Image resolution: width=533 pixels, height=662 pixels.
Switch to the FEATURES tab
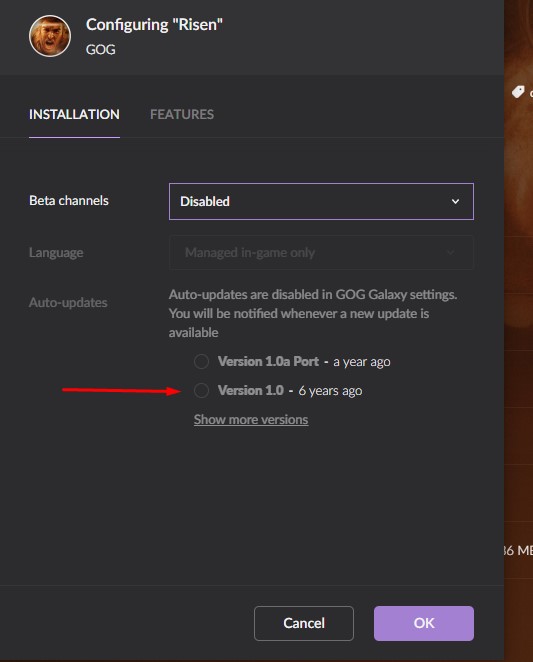click(182, 114)
